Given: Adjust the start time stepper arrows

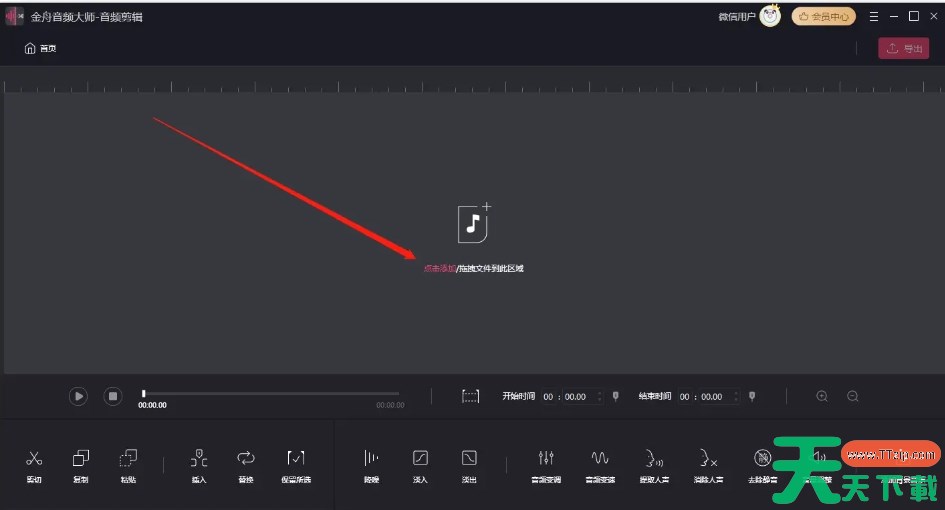Looking at the screenshot, I should 599,397.
